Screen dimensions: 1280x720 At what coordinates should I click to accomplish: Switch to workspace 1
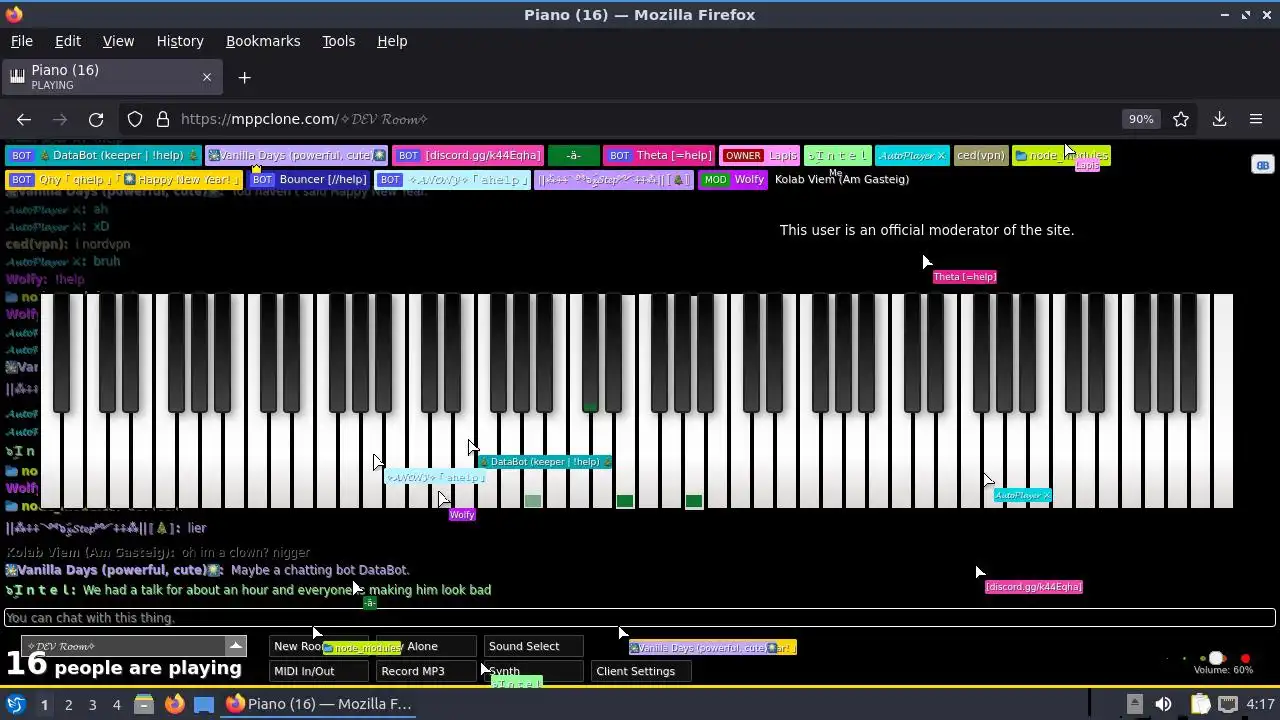(44, 704)
